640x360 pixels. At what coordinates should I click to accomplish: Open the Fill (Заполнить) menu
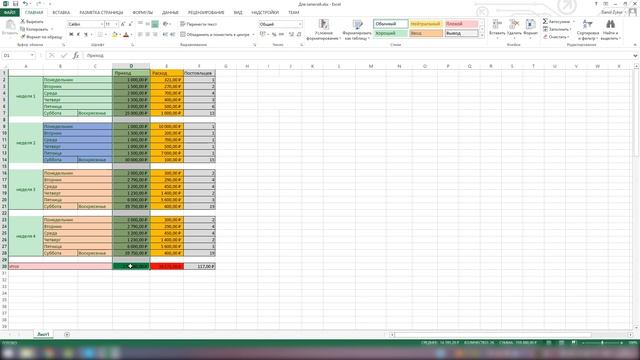click(557, 29)
